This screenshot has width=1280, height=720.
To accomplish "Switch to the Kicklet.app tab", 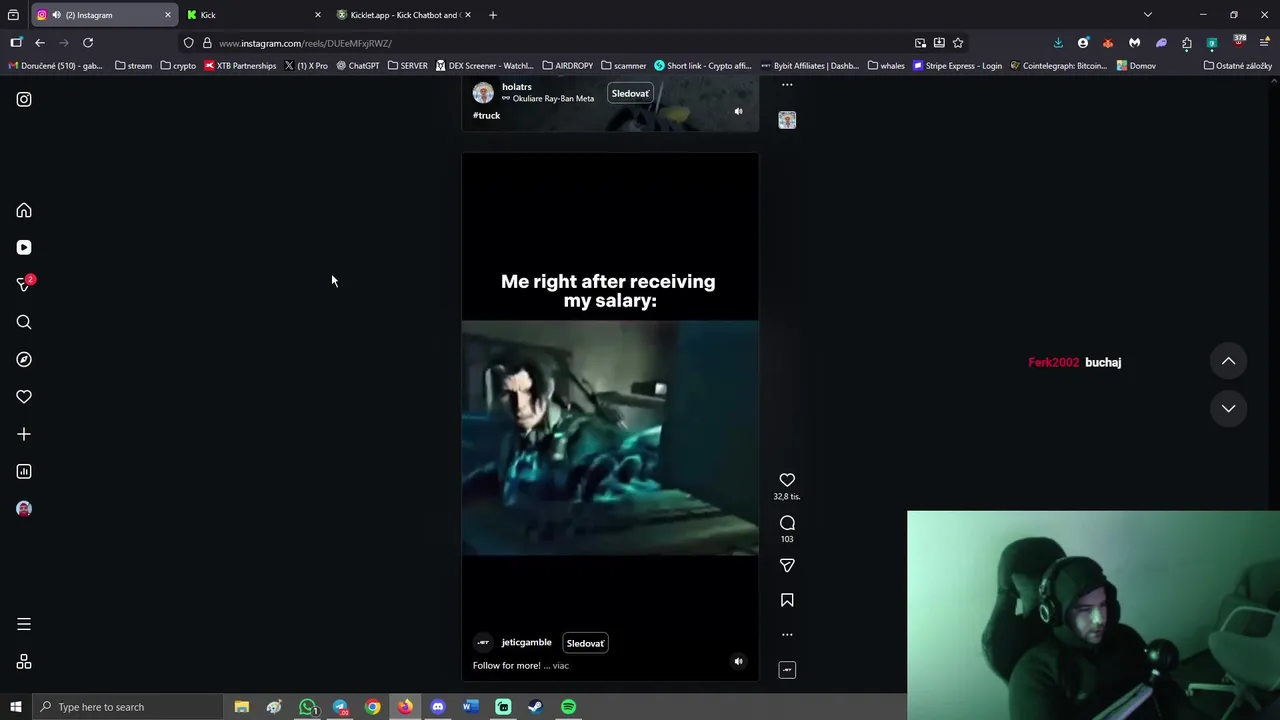I will (404, 15).
